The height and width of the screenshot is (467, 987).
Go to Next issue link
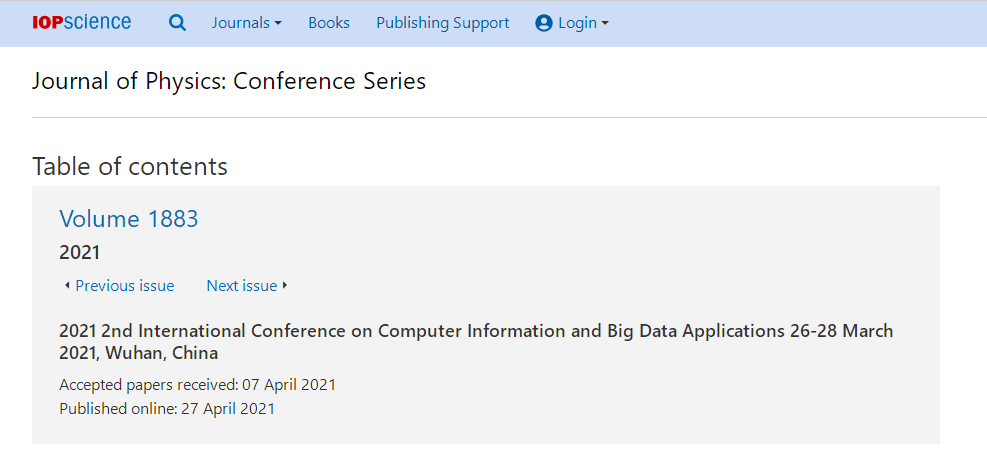coord(242,286)
